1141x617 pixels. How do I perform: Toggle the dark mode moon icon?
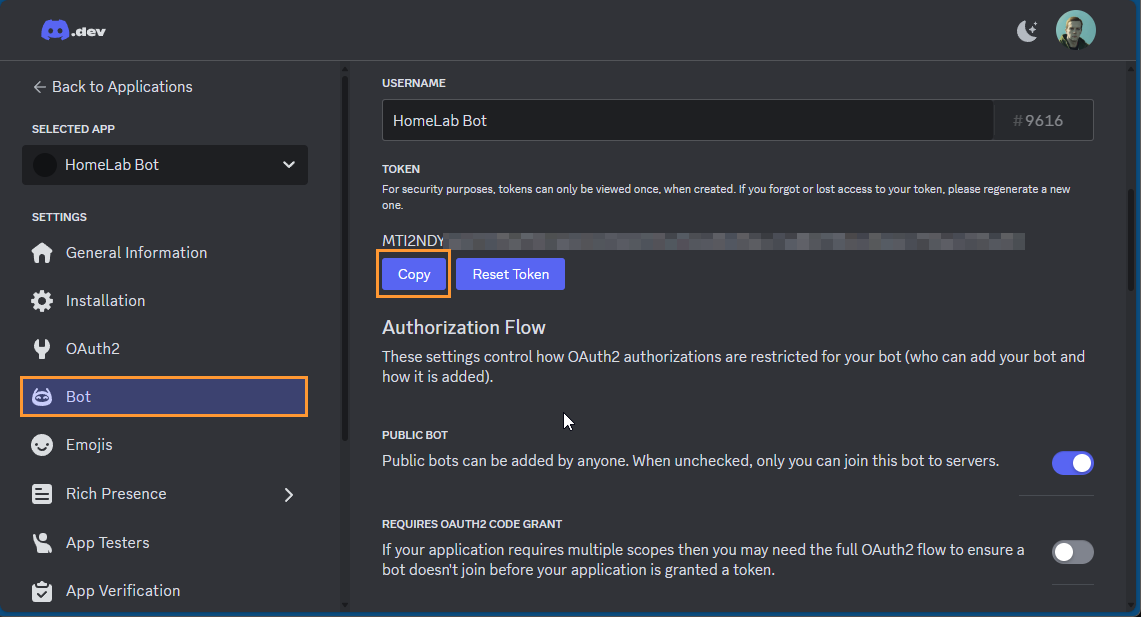point(1027,31)
